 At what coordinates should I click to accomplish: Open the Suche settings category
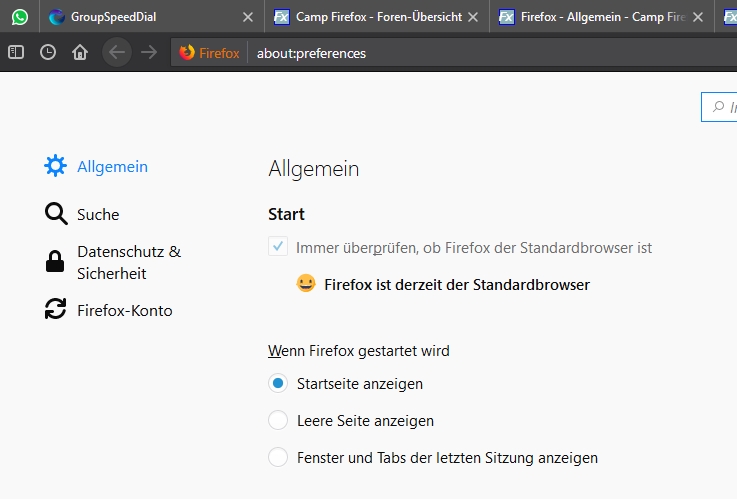[97, 214]
